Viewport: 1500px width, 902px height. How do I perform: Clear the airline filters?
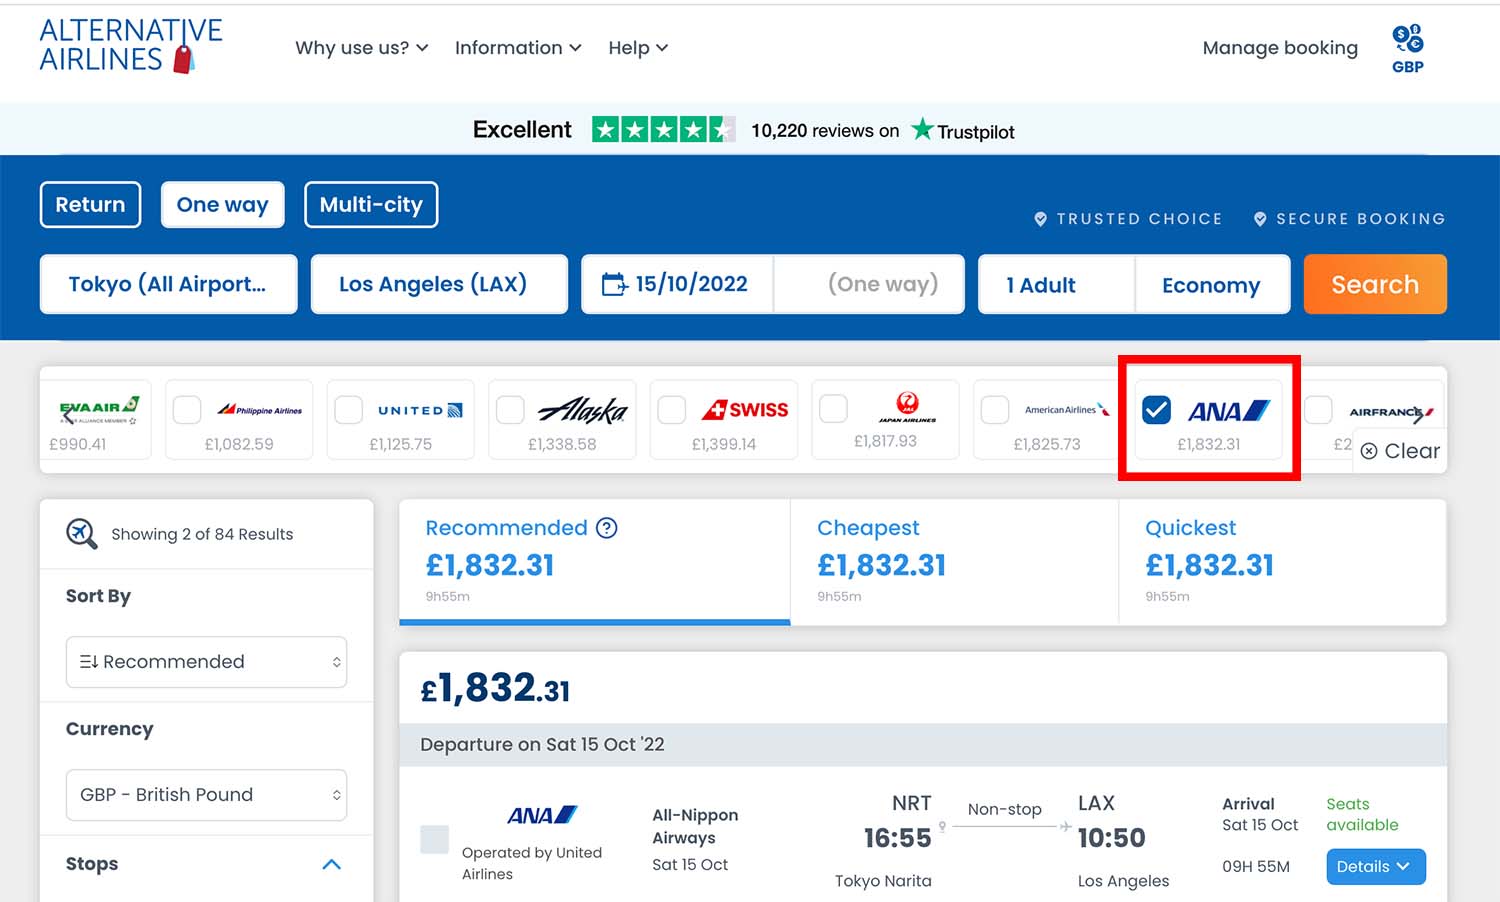1400,451
